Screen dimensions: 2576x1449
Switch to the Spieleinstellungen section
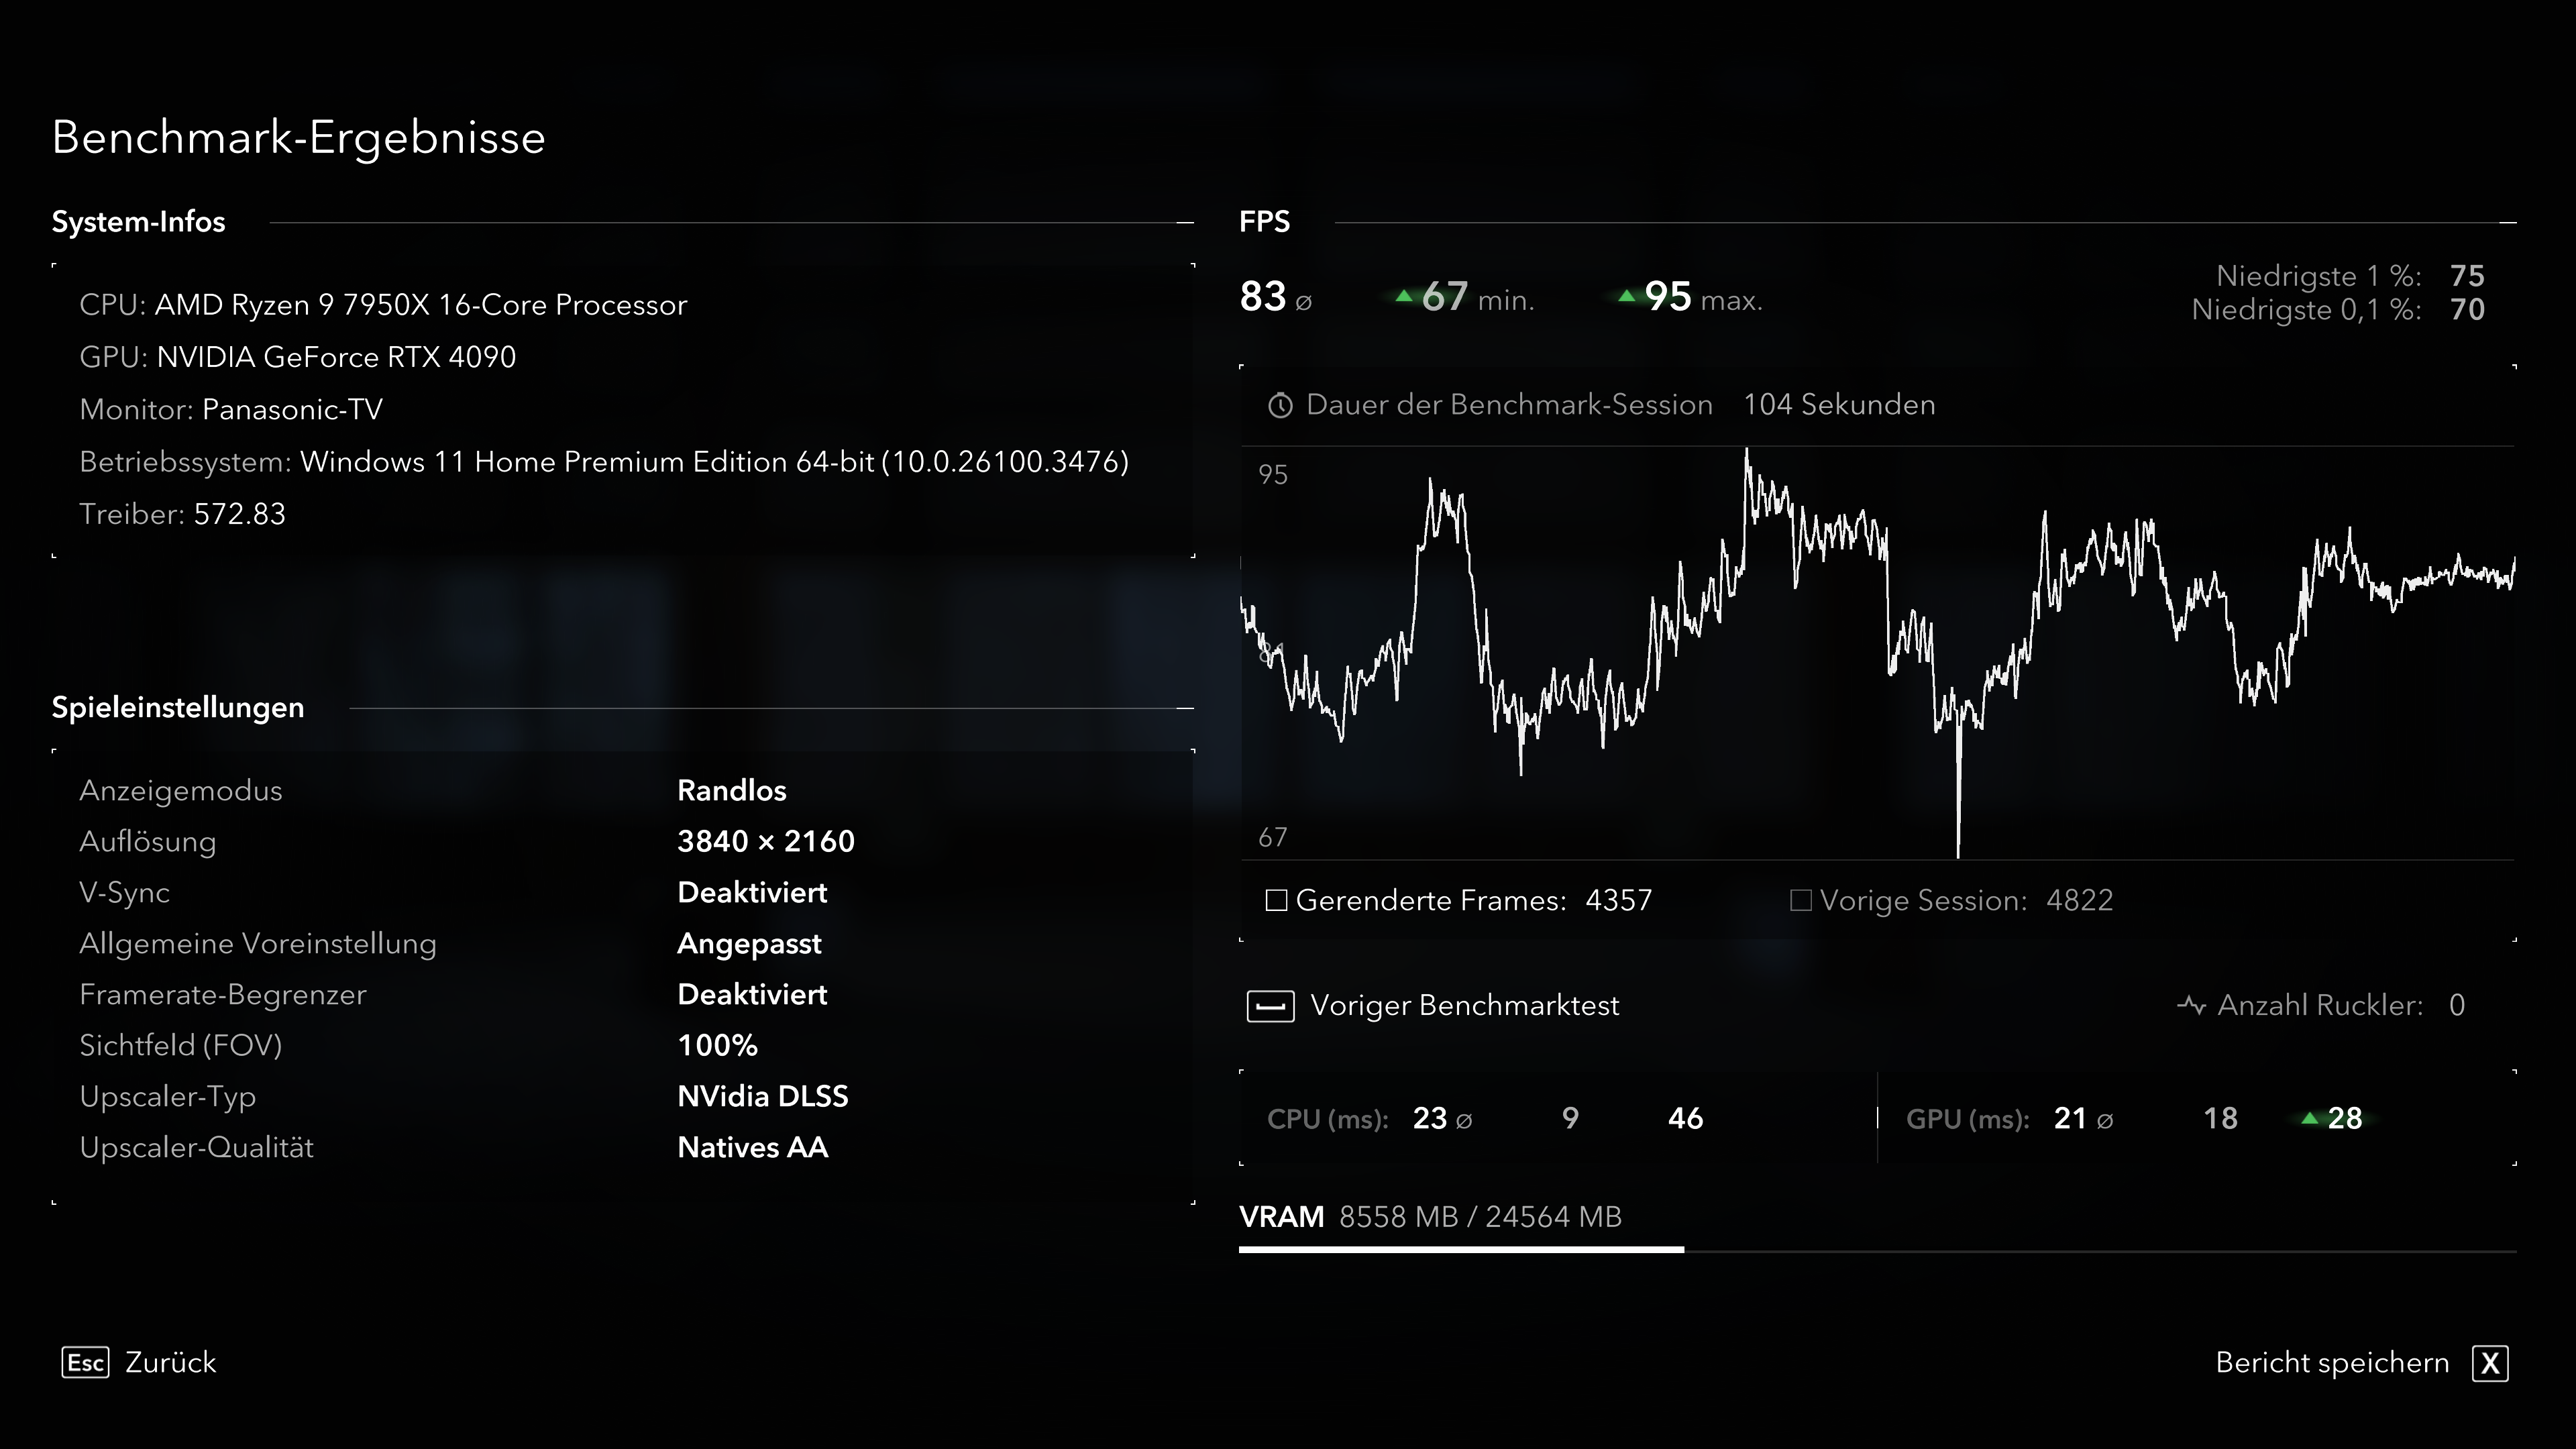(x=177, y=707)
